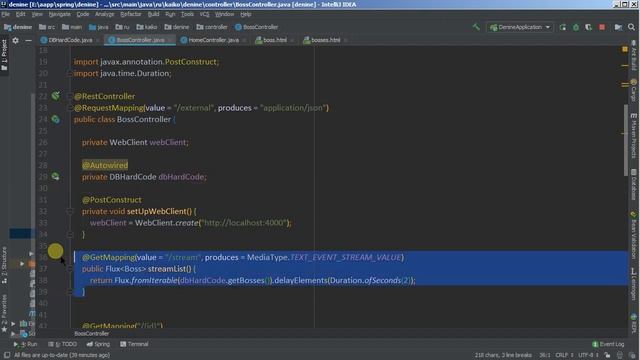Viewport: 640px width, 360px height.
Task: Hide the project panel with the minus icon
Action: 28,40
